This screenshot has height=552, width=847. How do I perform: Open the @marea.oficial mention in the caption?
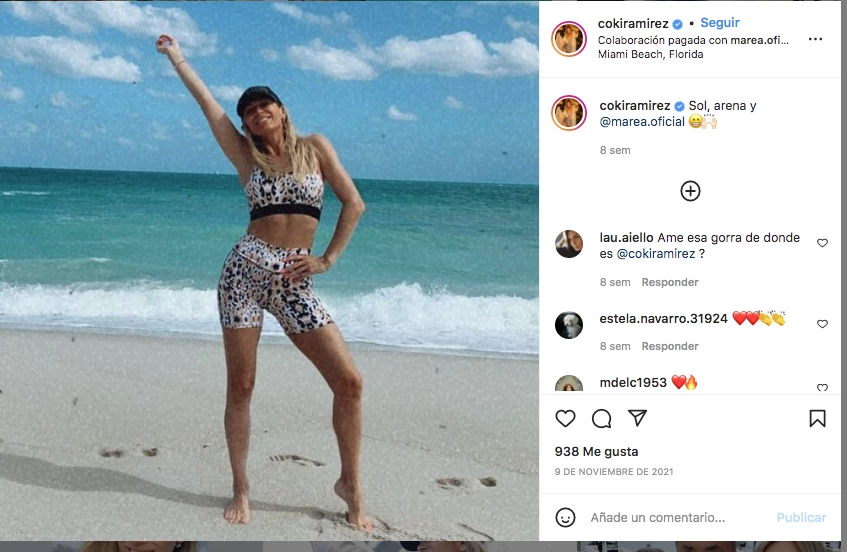coord(642,122)
